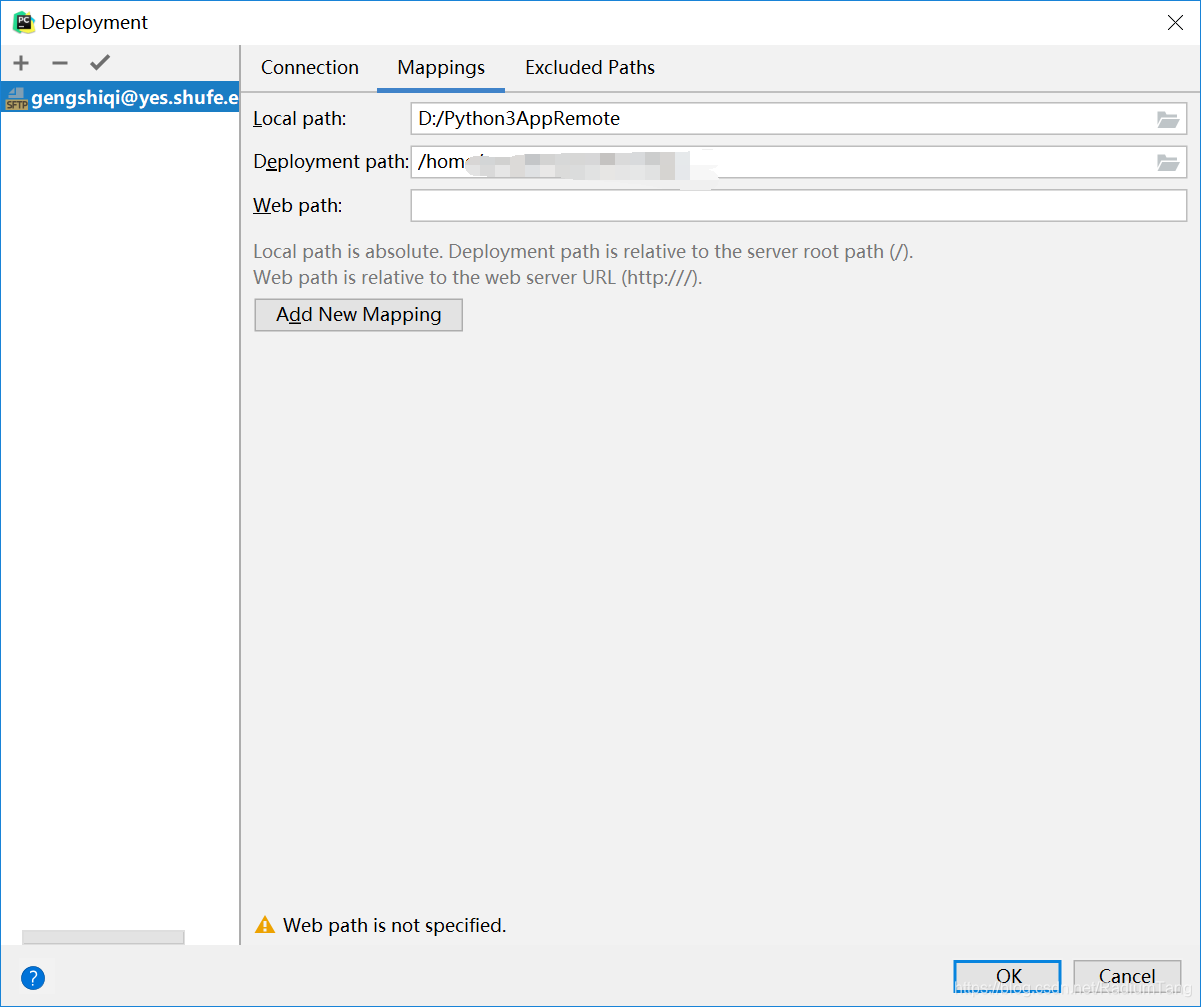The width and height of the screenshot is (1201, 1007).
Task: Set server as default with checkmark icon
Action: [x=99, y=63]
